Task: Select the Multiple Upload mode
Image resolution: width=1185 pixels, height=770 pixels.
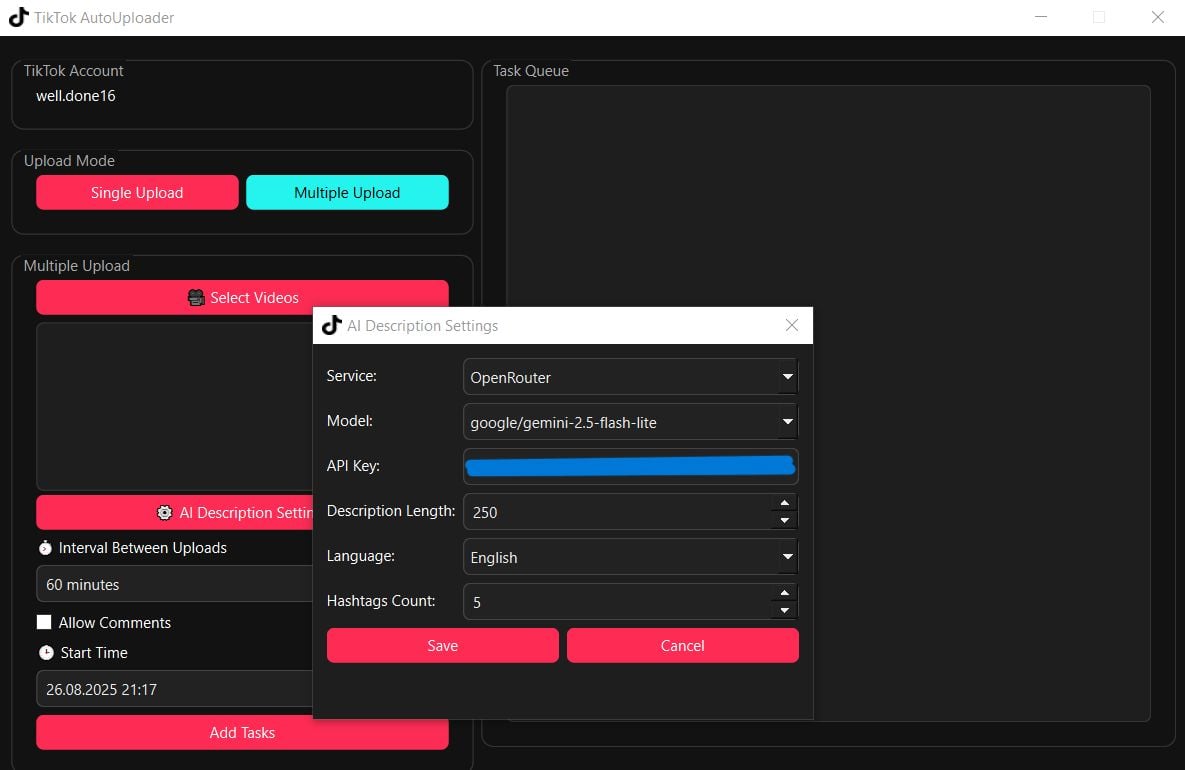Action: 347,193
